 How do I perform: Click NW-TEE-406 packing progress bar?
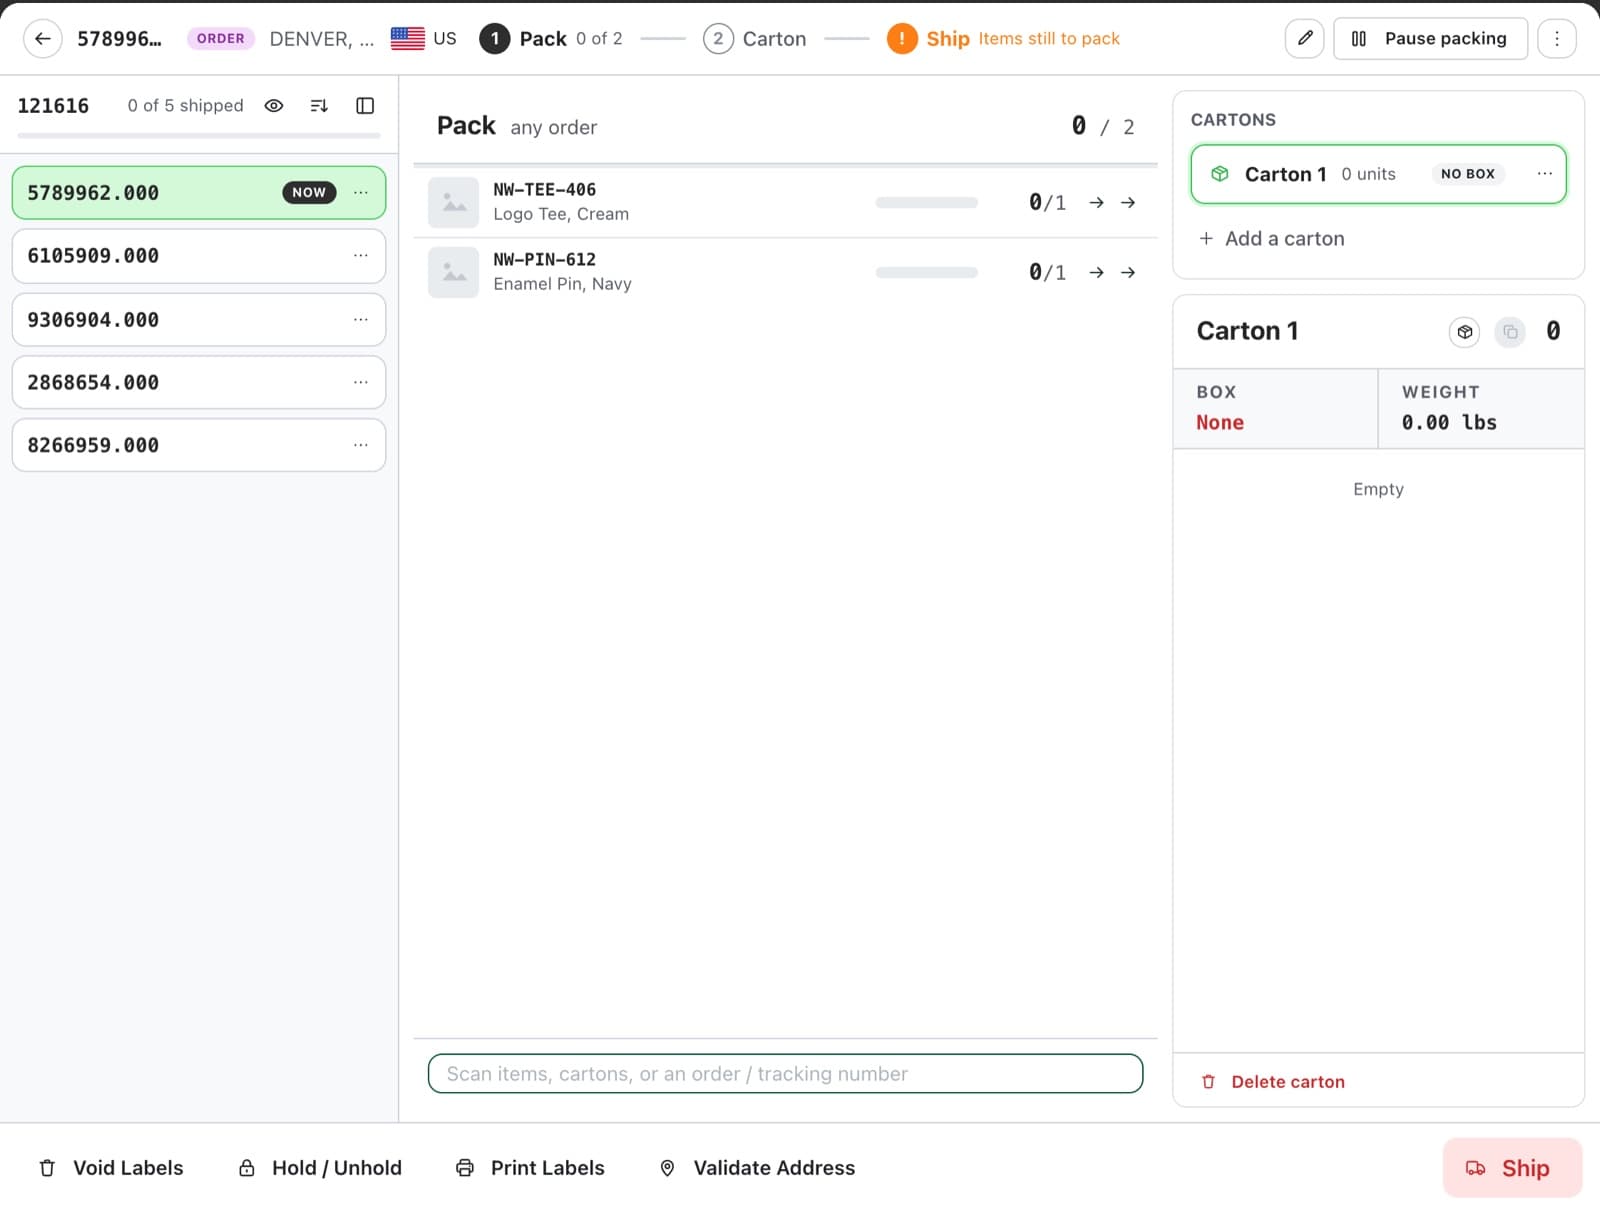[927, 203]
